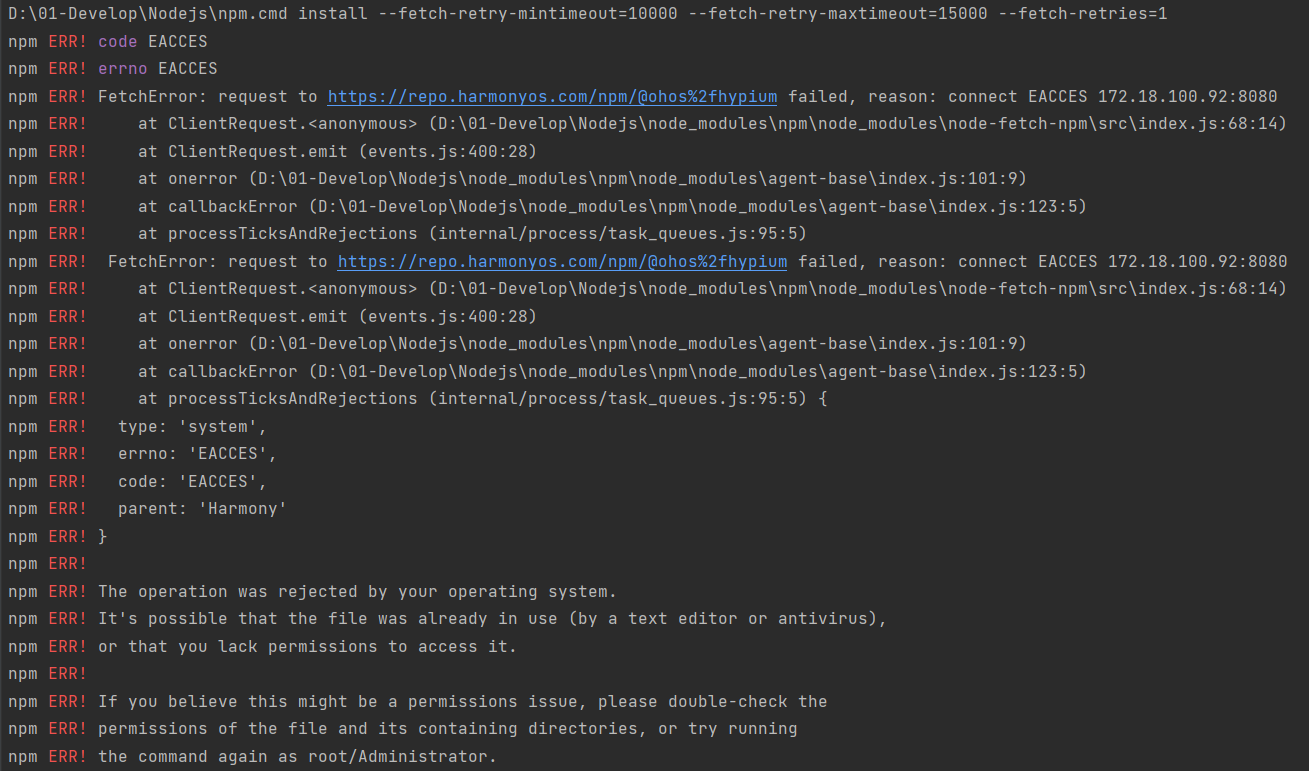Click 'The operation was rejected by your operating system'
Screen dimensions: 1309x771
357,591
